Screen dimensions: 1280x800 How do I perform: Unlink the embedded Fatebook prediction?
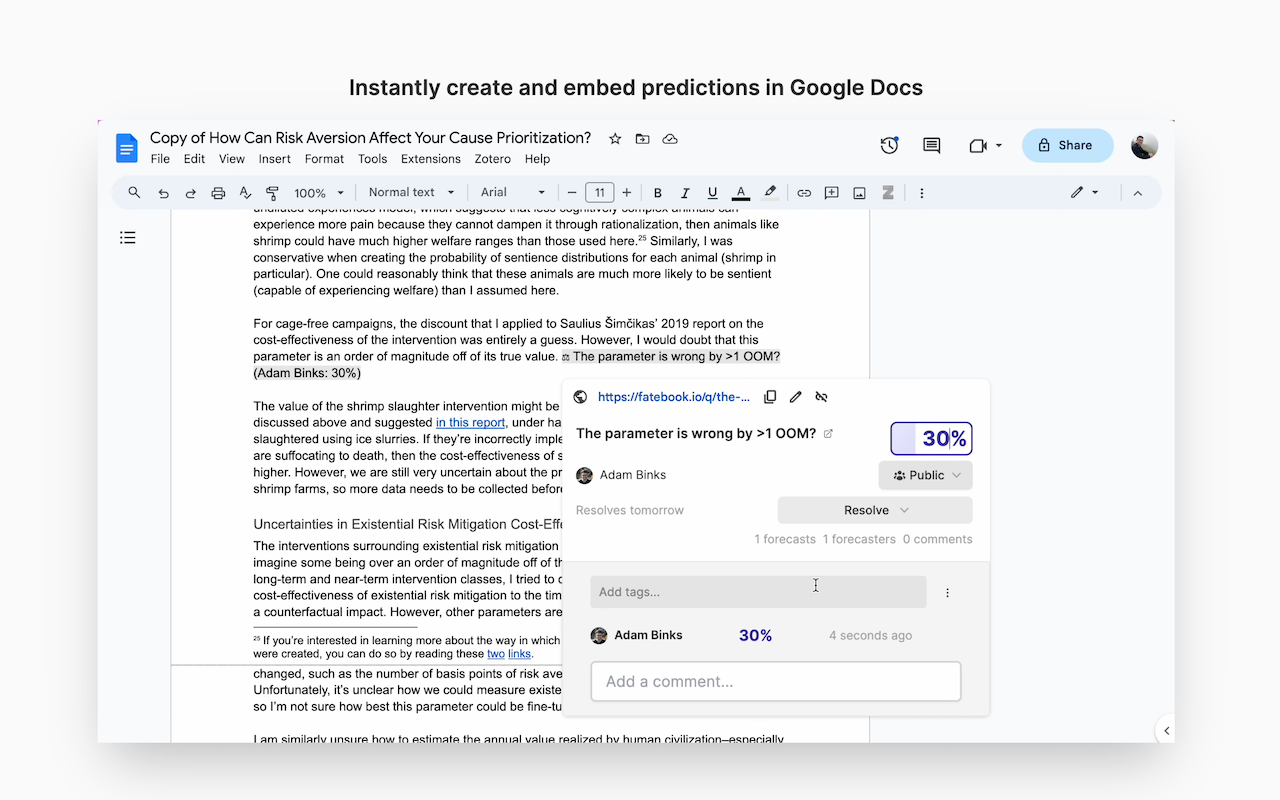tap(821, 397)
